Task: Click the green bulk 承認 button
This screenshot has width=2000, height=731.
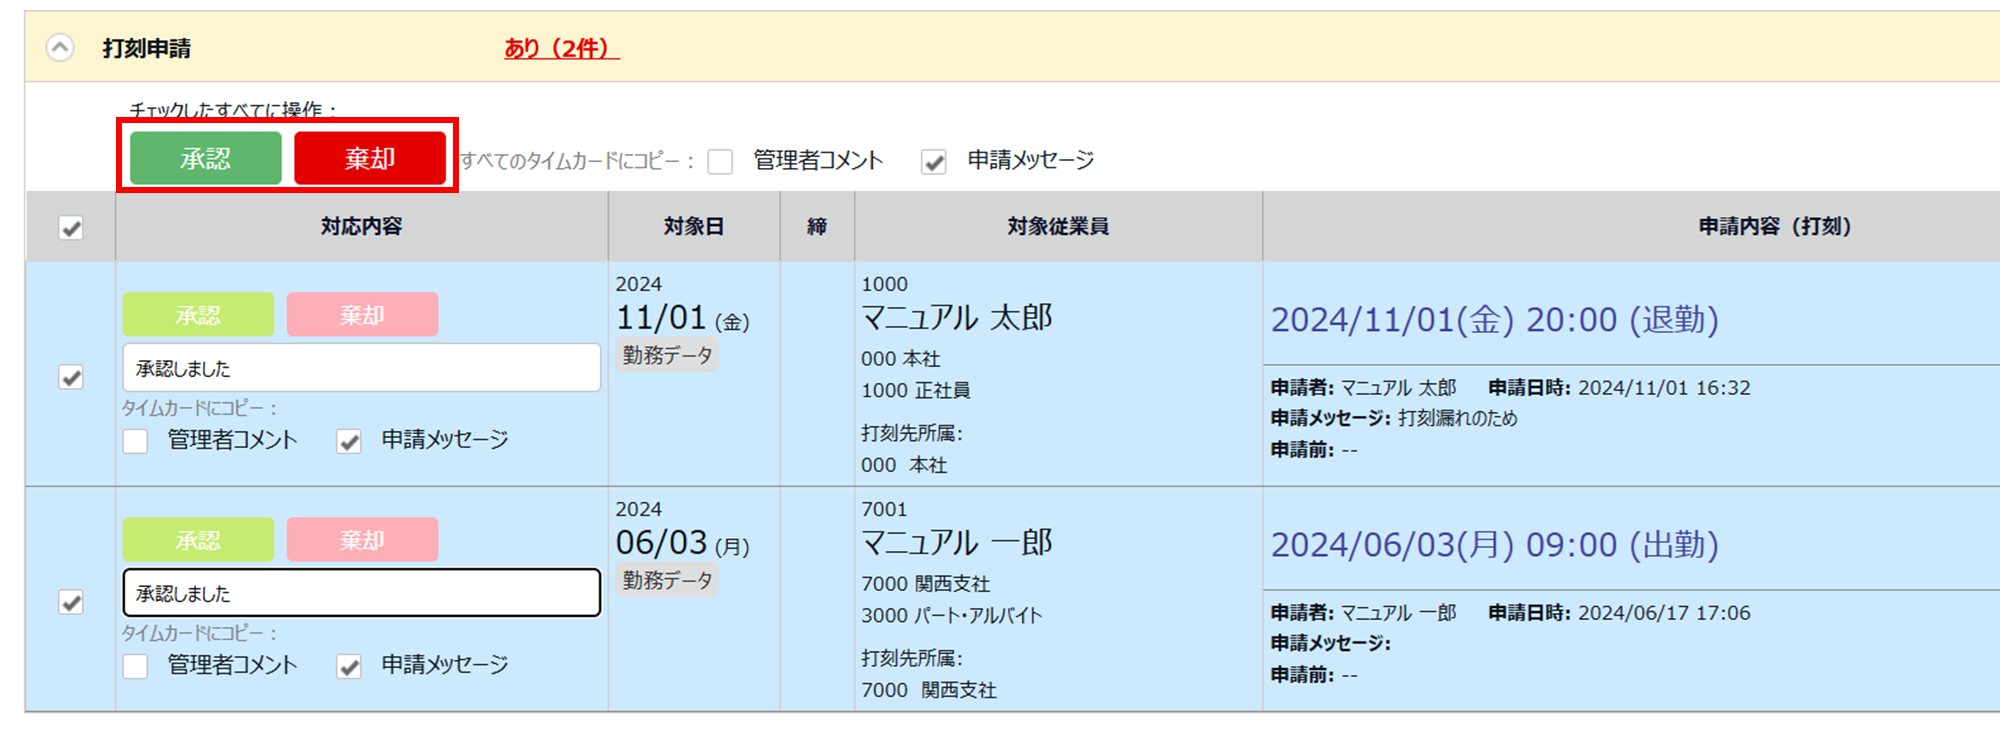Action: [206, 158]
